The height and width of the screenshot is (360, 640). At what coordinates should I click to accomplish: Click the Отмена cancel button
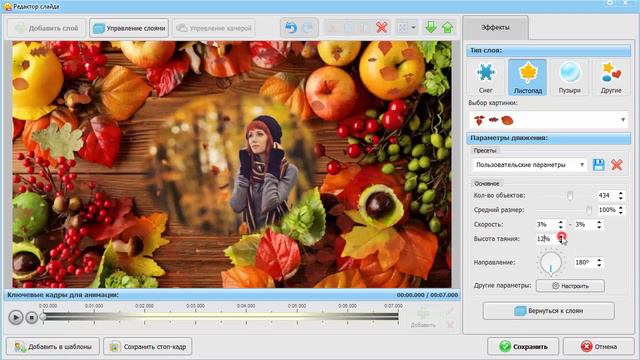(x=598, y=347)
